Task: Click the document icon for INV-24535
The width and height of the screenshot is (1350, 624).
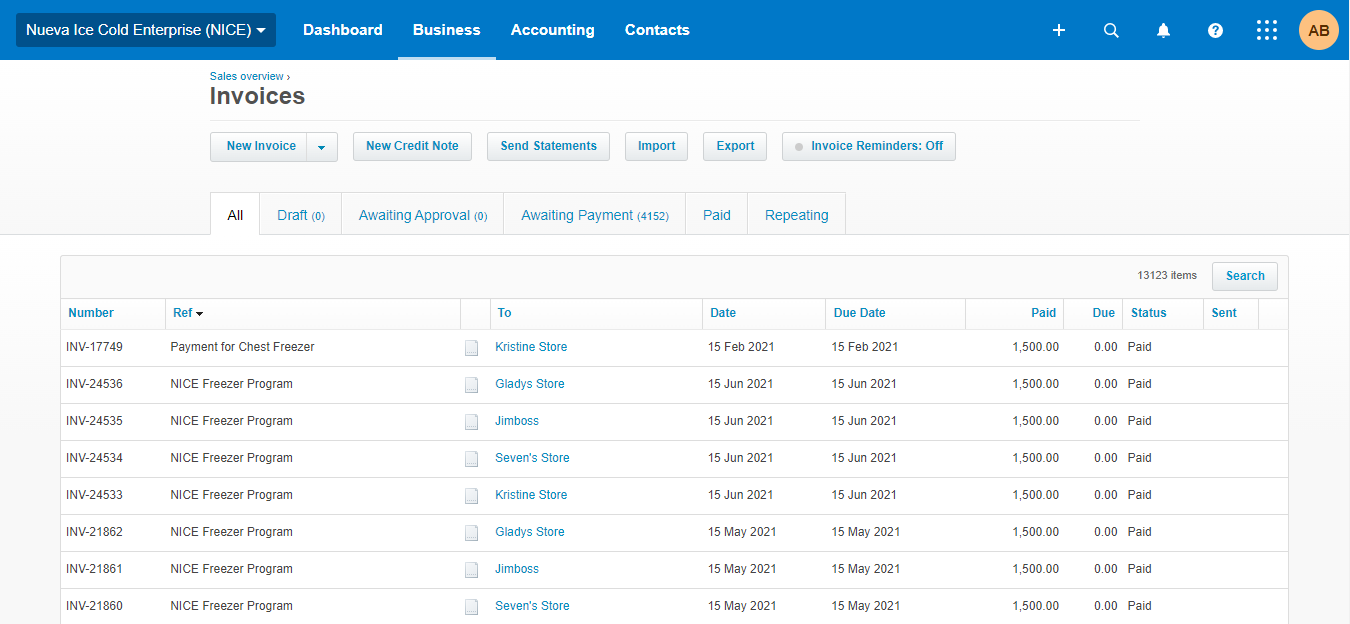Action: click(x=472, y=422)
